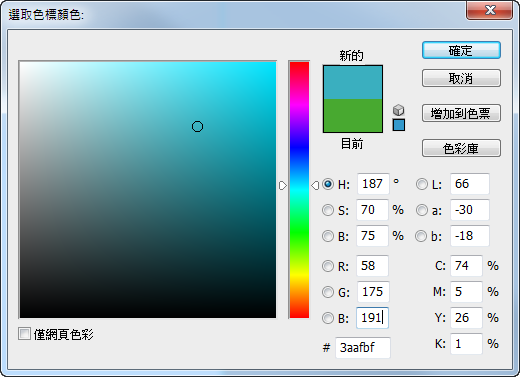
Task: Click the web-safe color cube warning icon
Action: click(399, 110)
